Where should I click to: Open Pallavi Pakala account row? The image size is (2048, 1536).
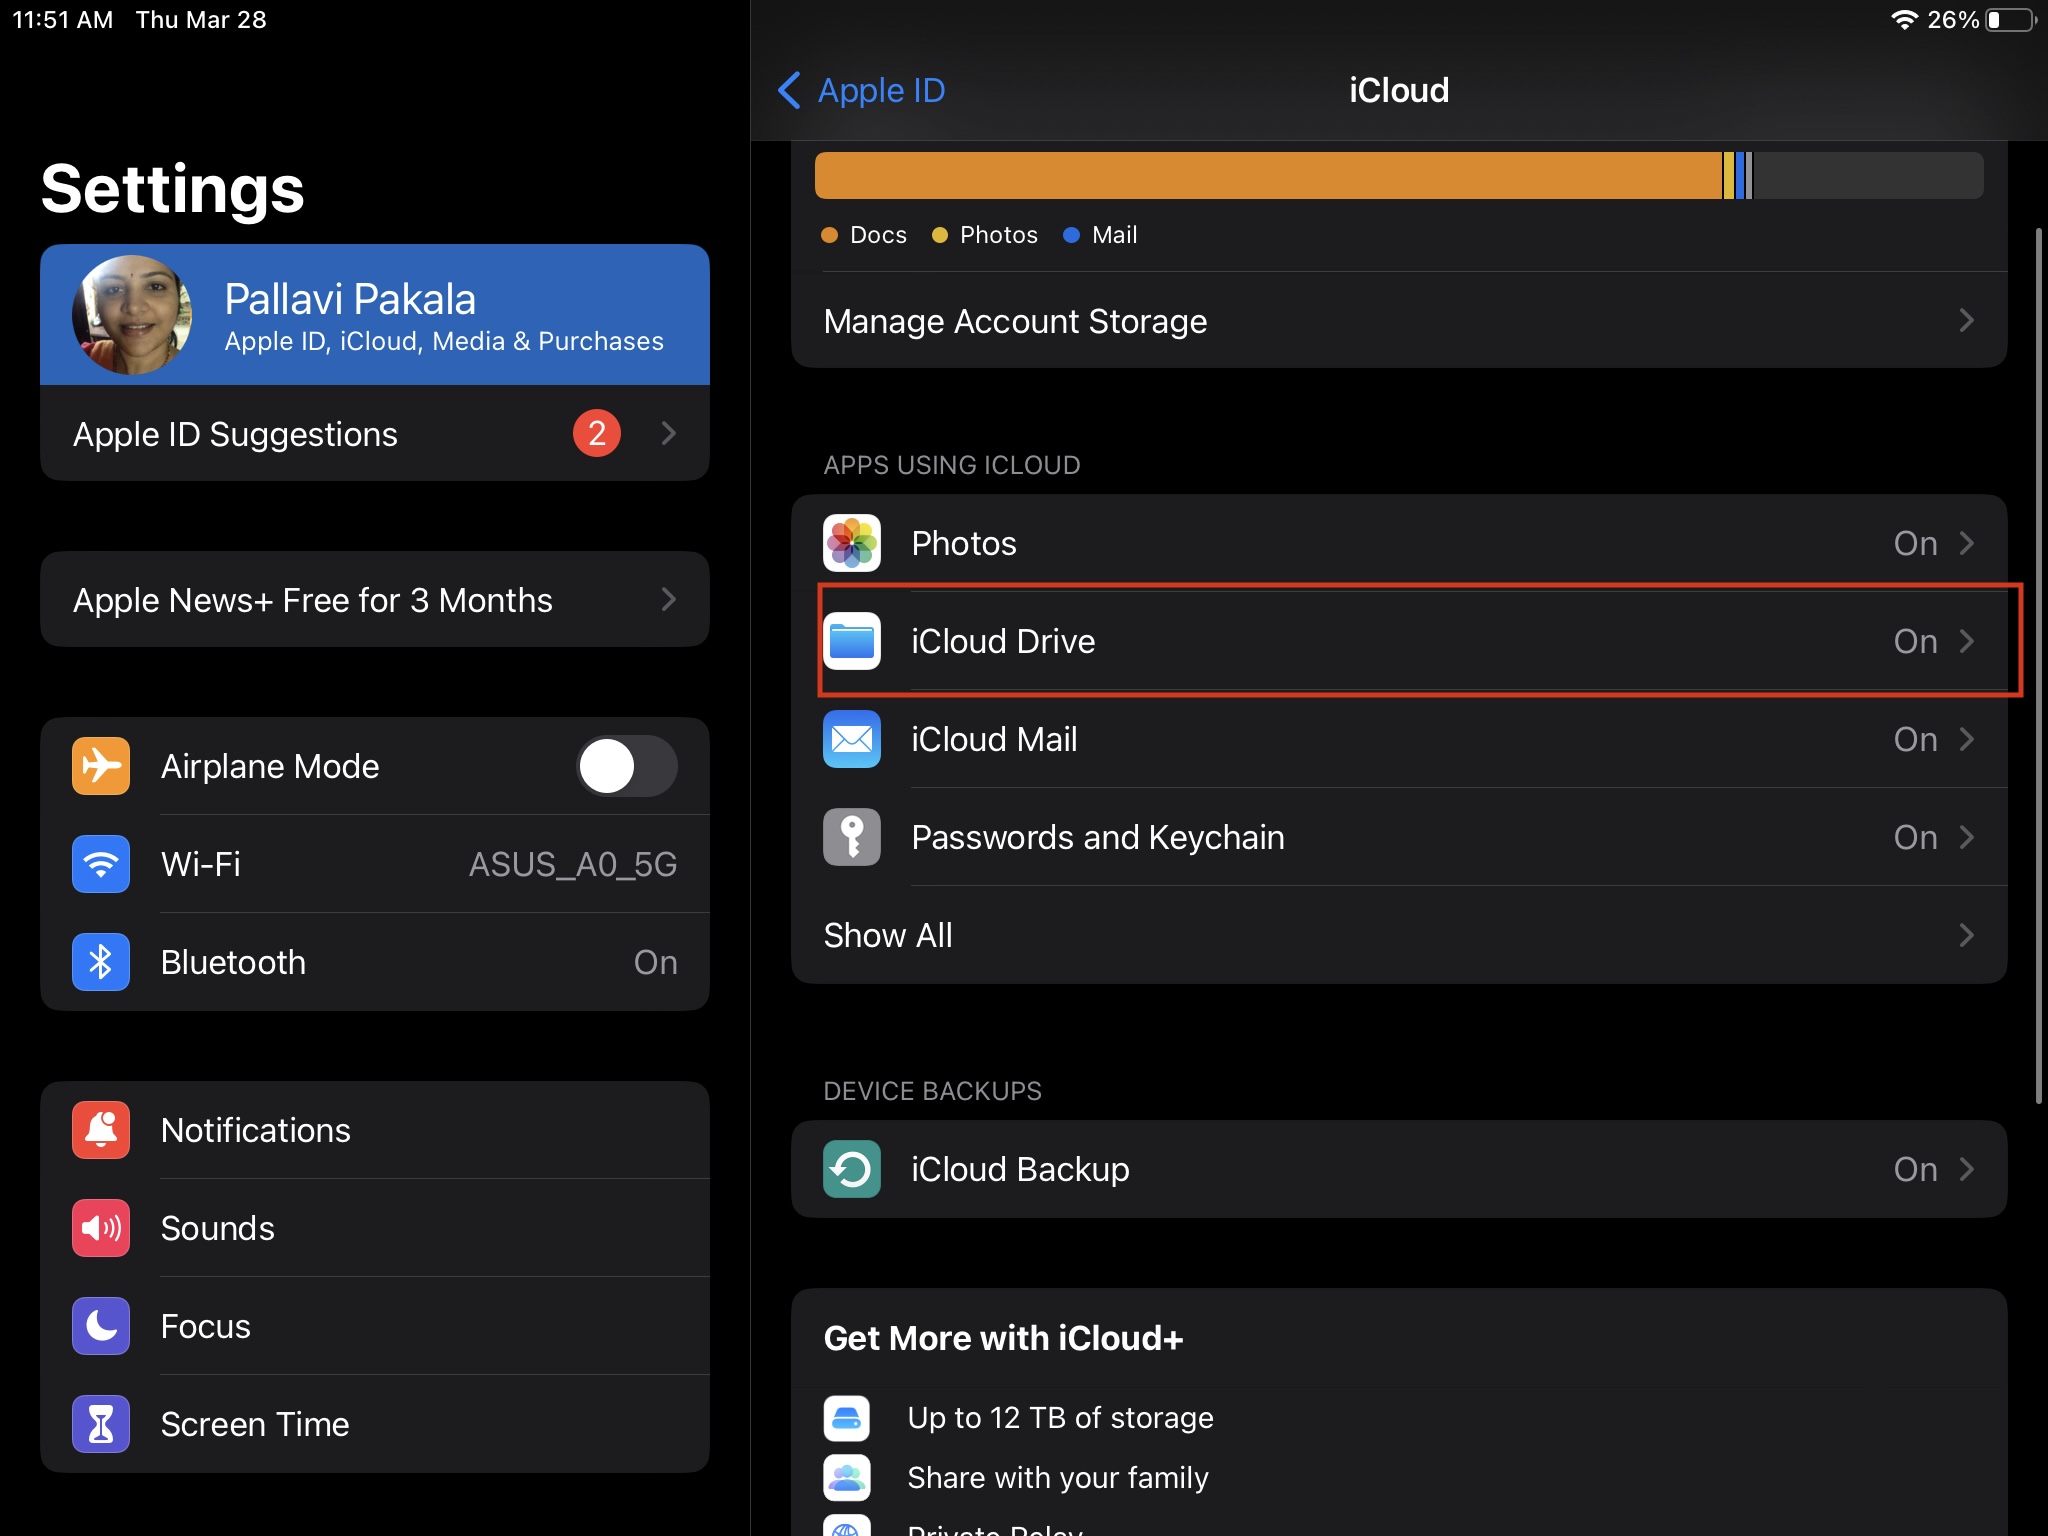pos(375,315)
